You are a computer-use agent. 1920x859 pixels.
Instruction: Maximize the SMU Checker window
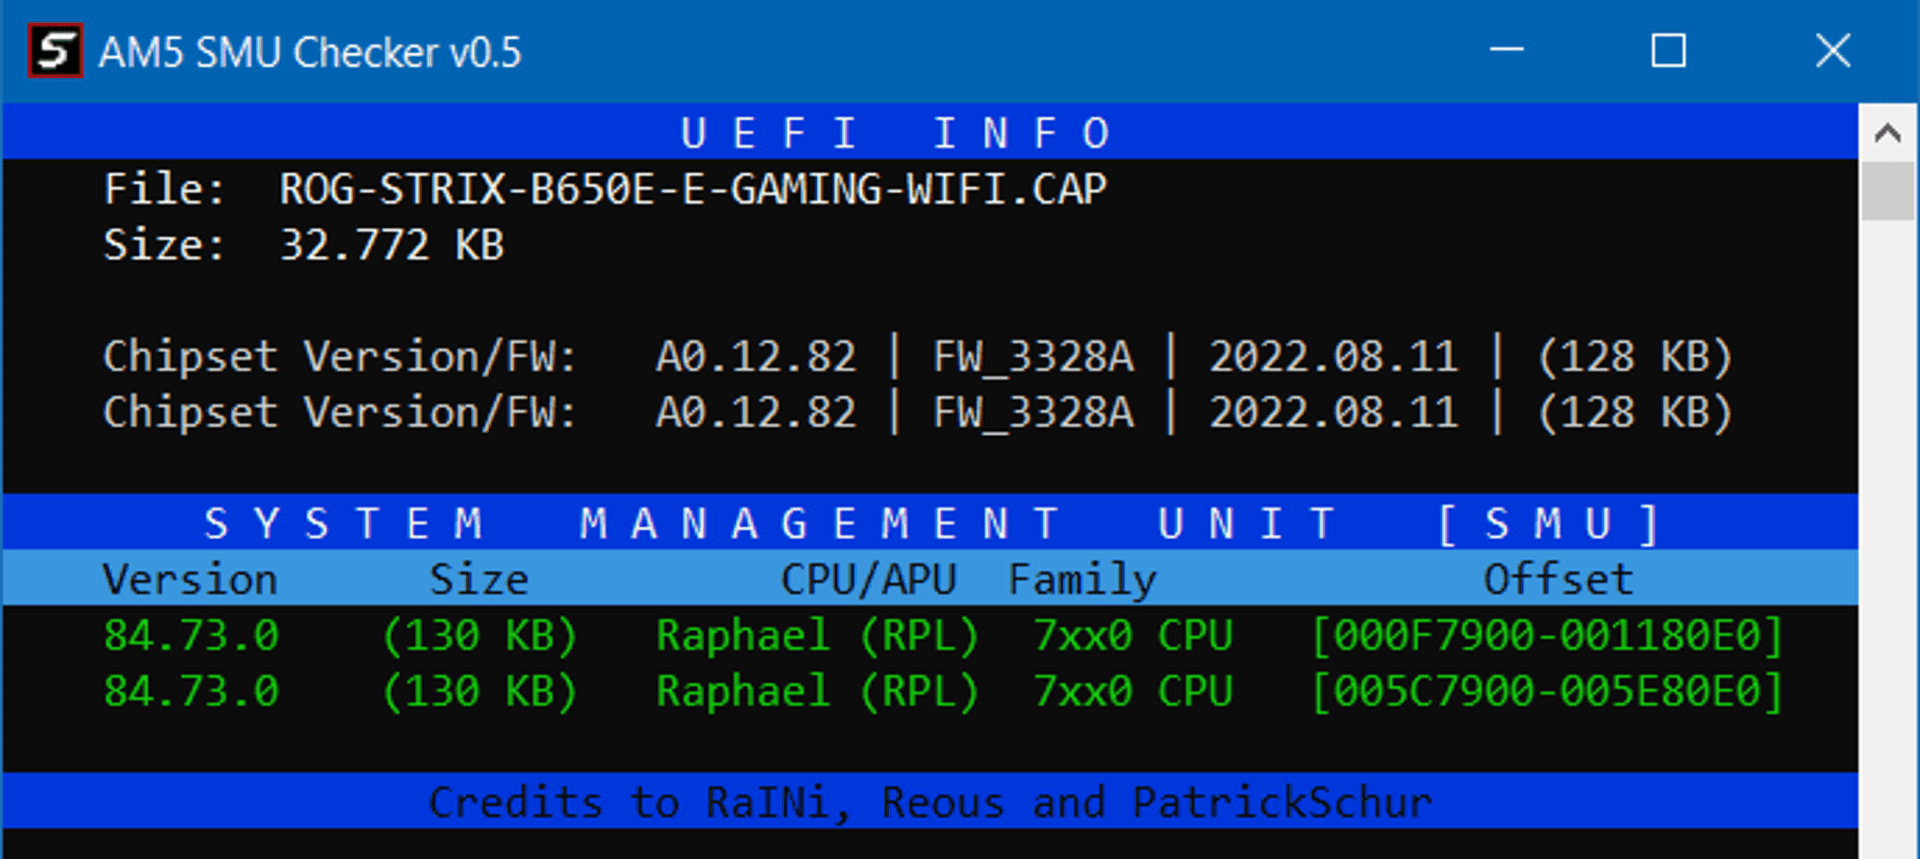tap(1668, 50)
